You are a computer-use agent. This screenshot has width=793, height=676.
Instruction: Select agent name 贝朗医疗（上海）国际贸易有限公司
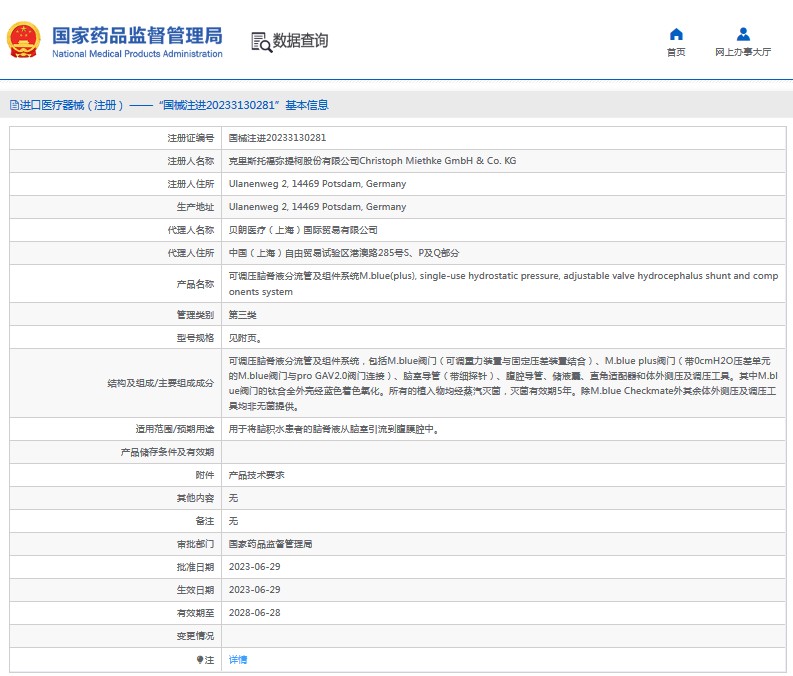[303, 230]
